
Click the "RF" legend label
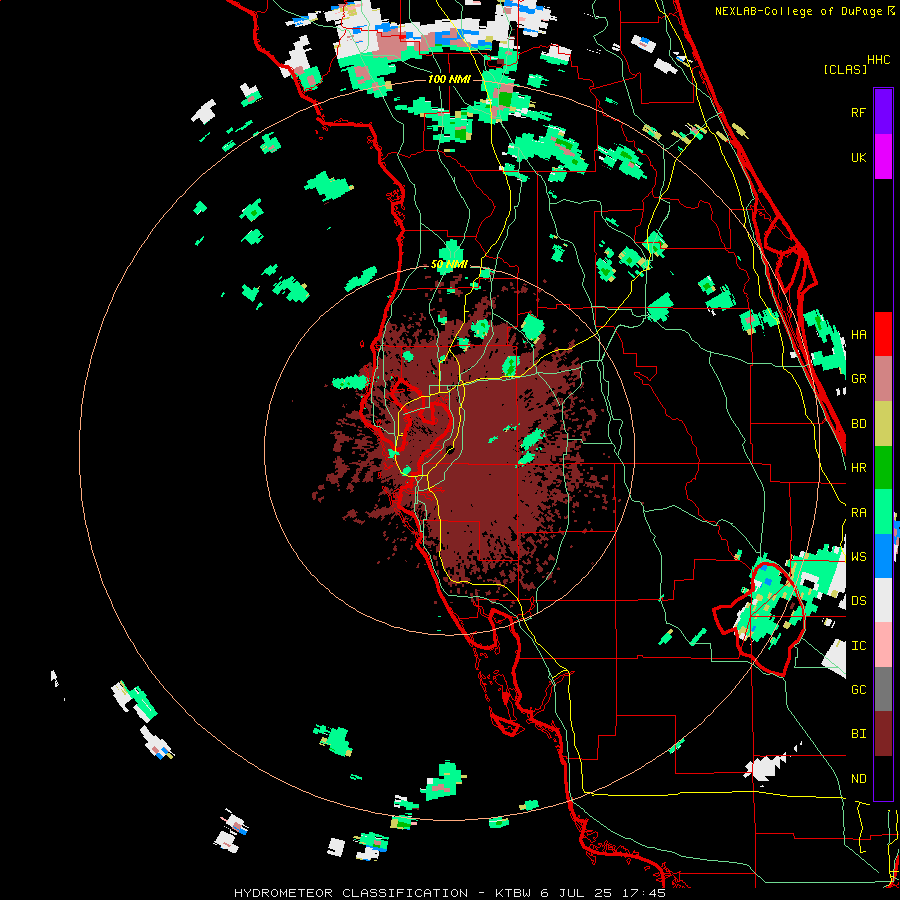pyautogui.click(x=858, y=112)
